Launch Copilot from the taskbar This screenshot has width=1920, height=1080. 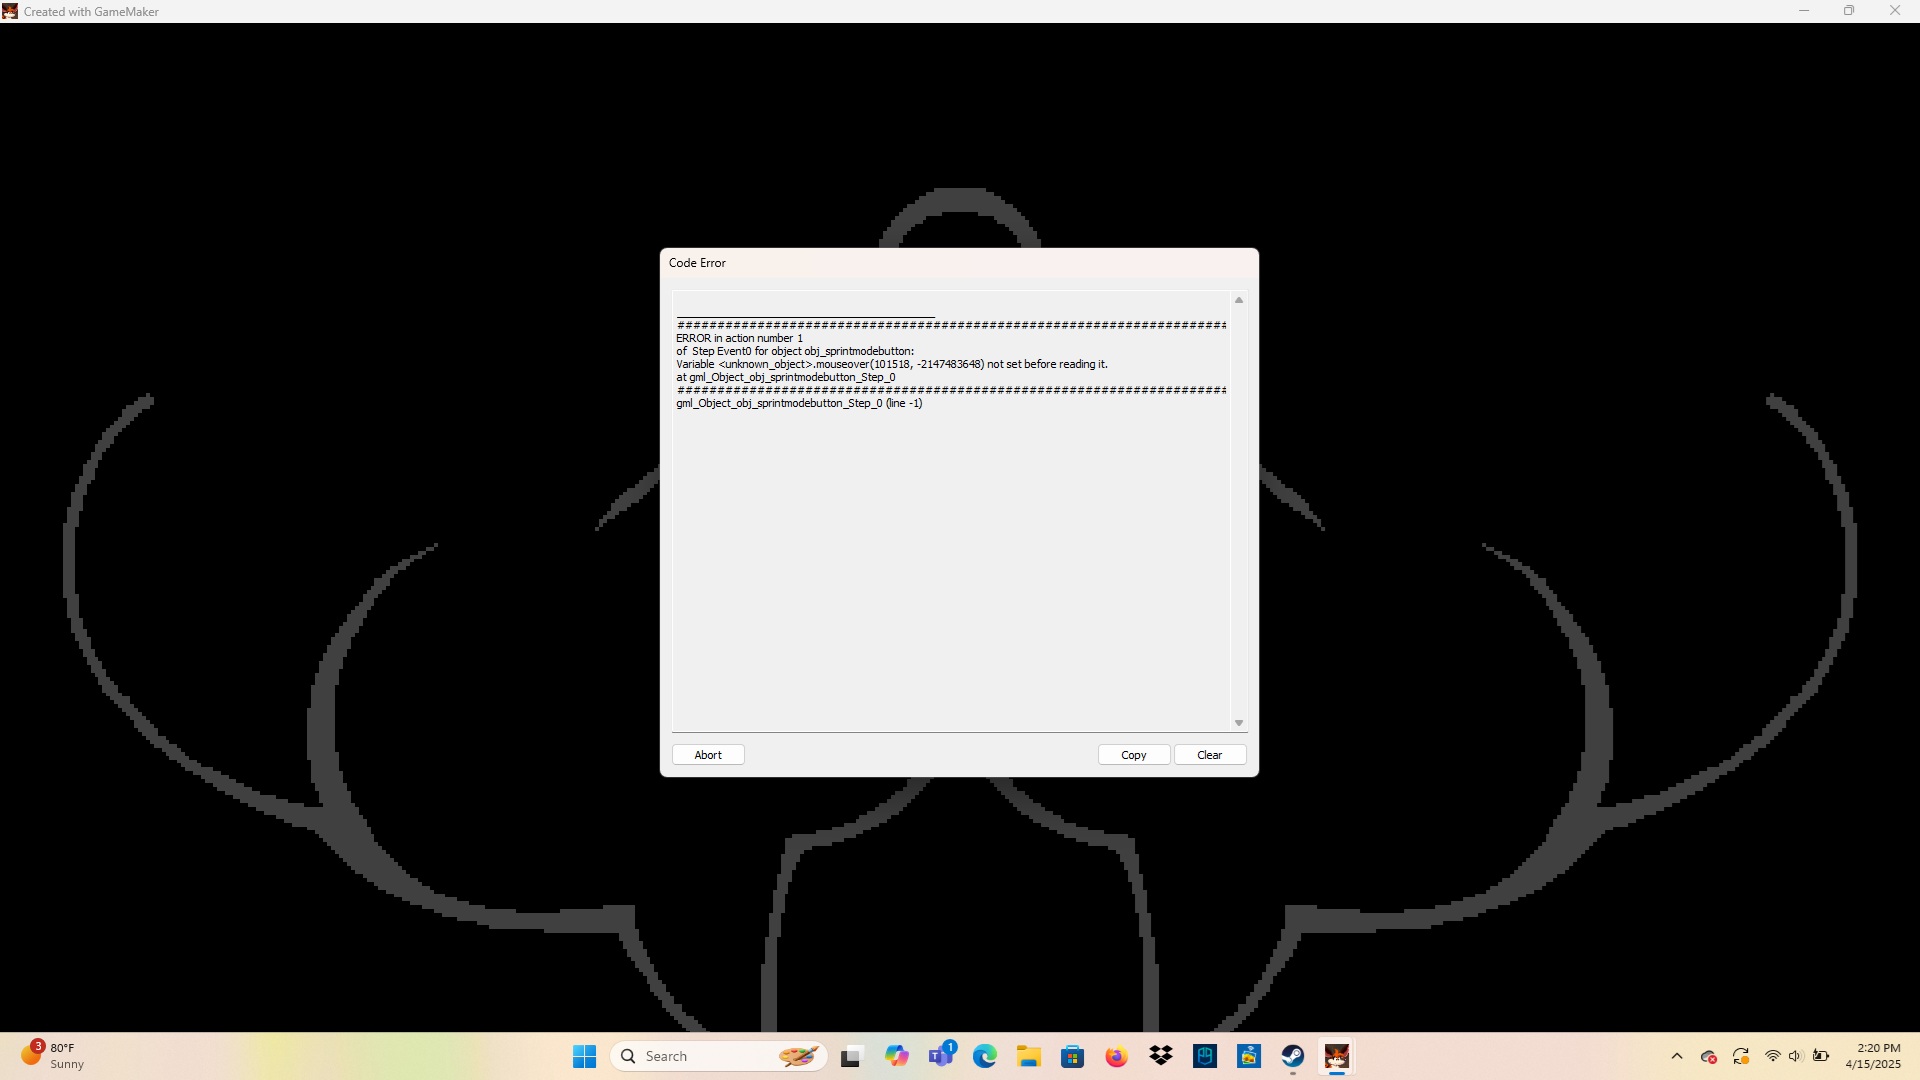[x=896, y=1056]
